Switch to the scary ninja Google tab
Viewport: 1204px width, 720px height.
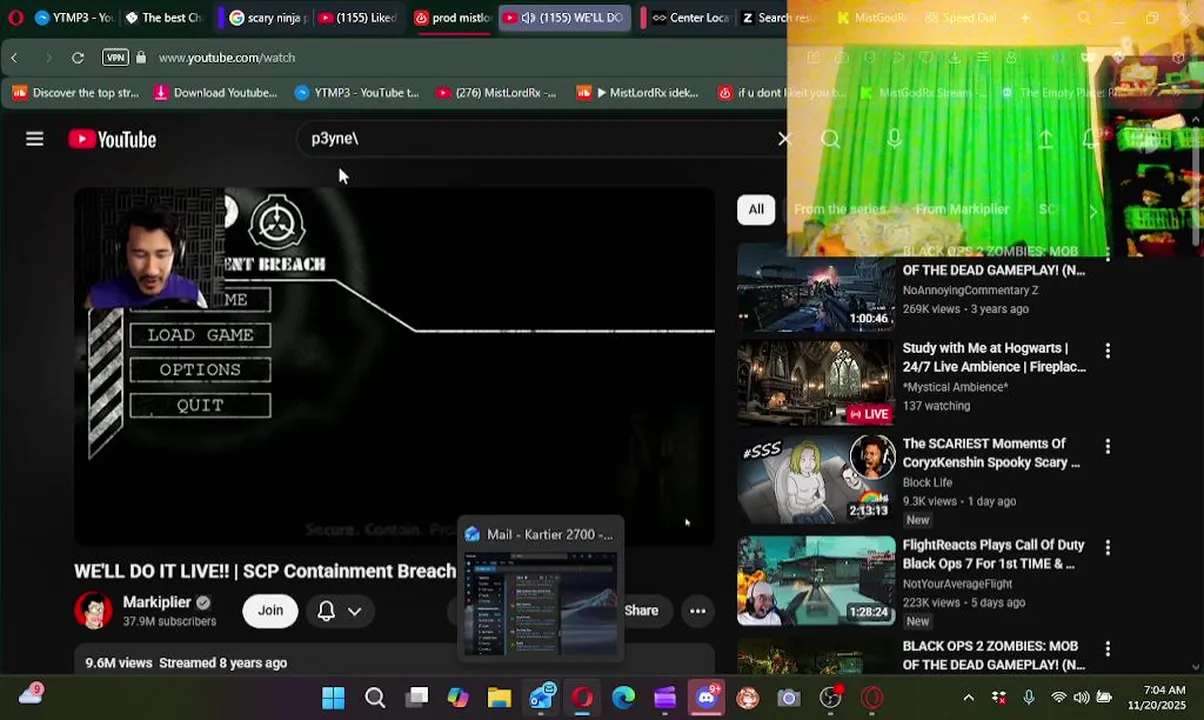pyautogui.click(x=267, y=18)
